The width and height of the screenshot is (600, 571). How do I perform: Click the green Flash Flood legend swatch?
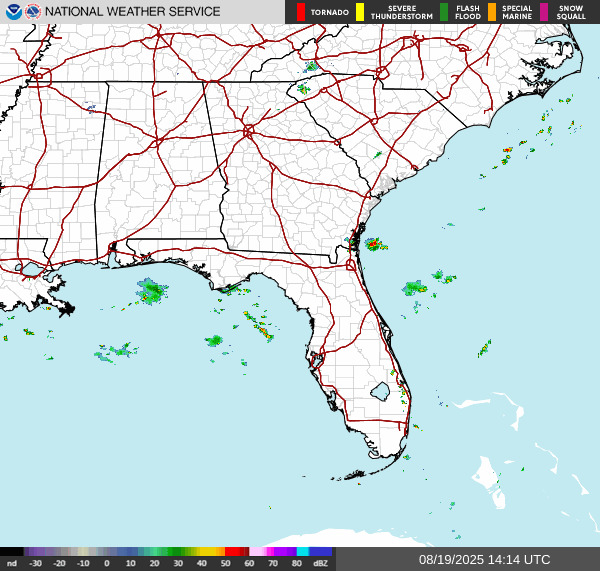coord(444,12)
